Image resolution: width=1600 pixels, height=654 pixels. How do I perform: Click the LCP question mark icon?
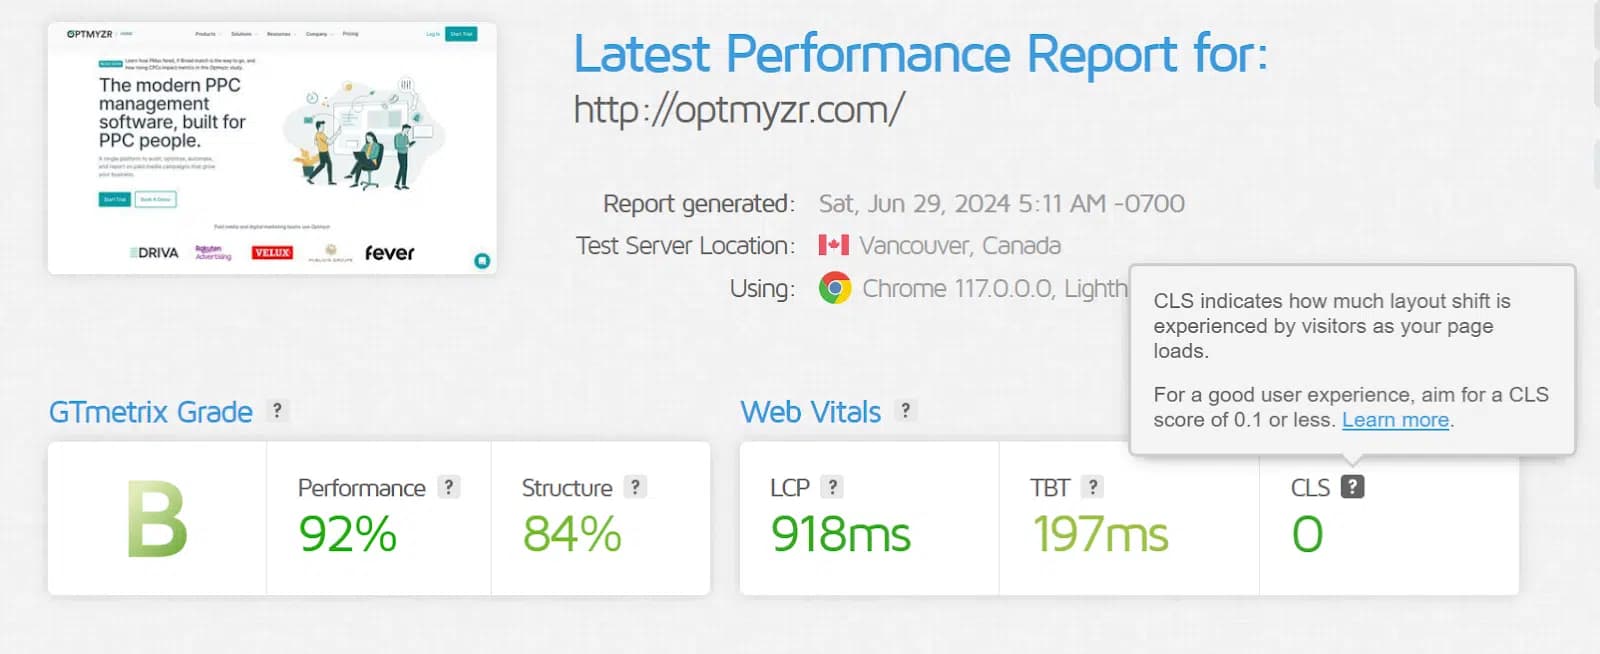832,487
